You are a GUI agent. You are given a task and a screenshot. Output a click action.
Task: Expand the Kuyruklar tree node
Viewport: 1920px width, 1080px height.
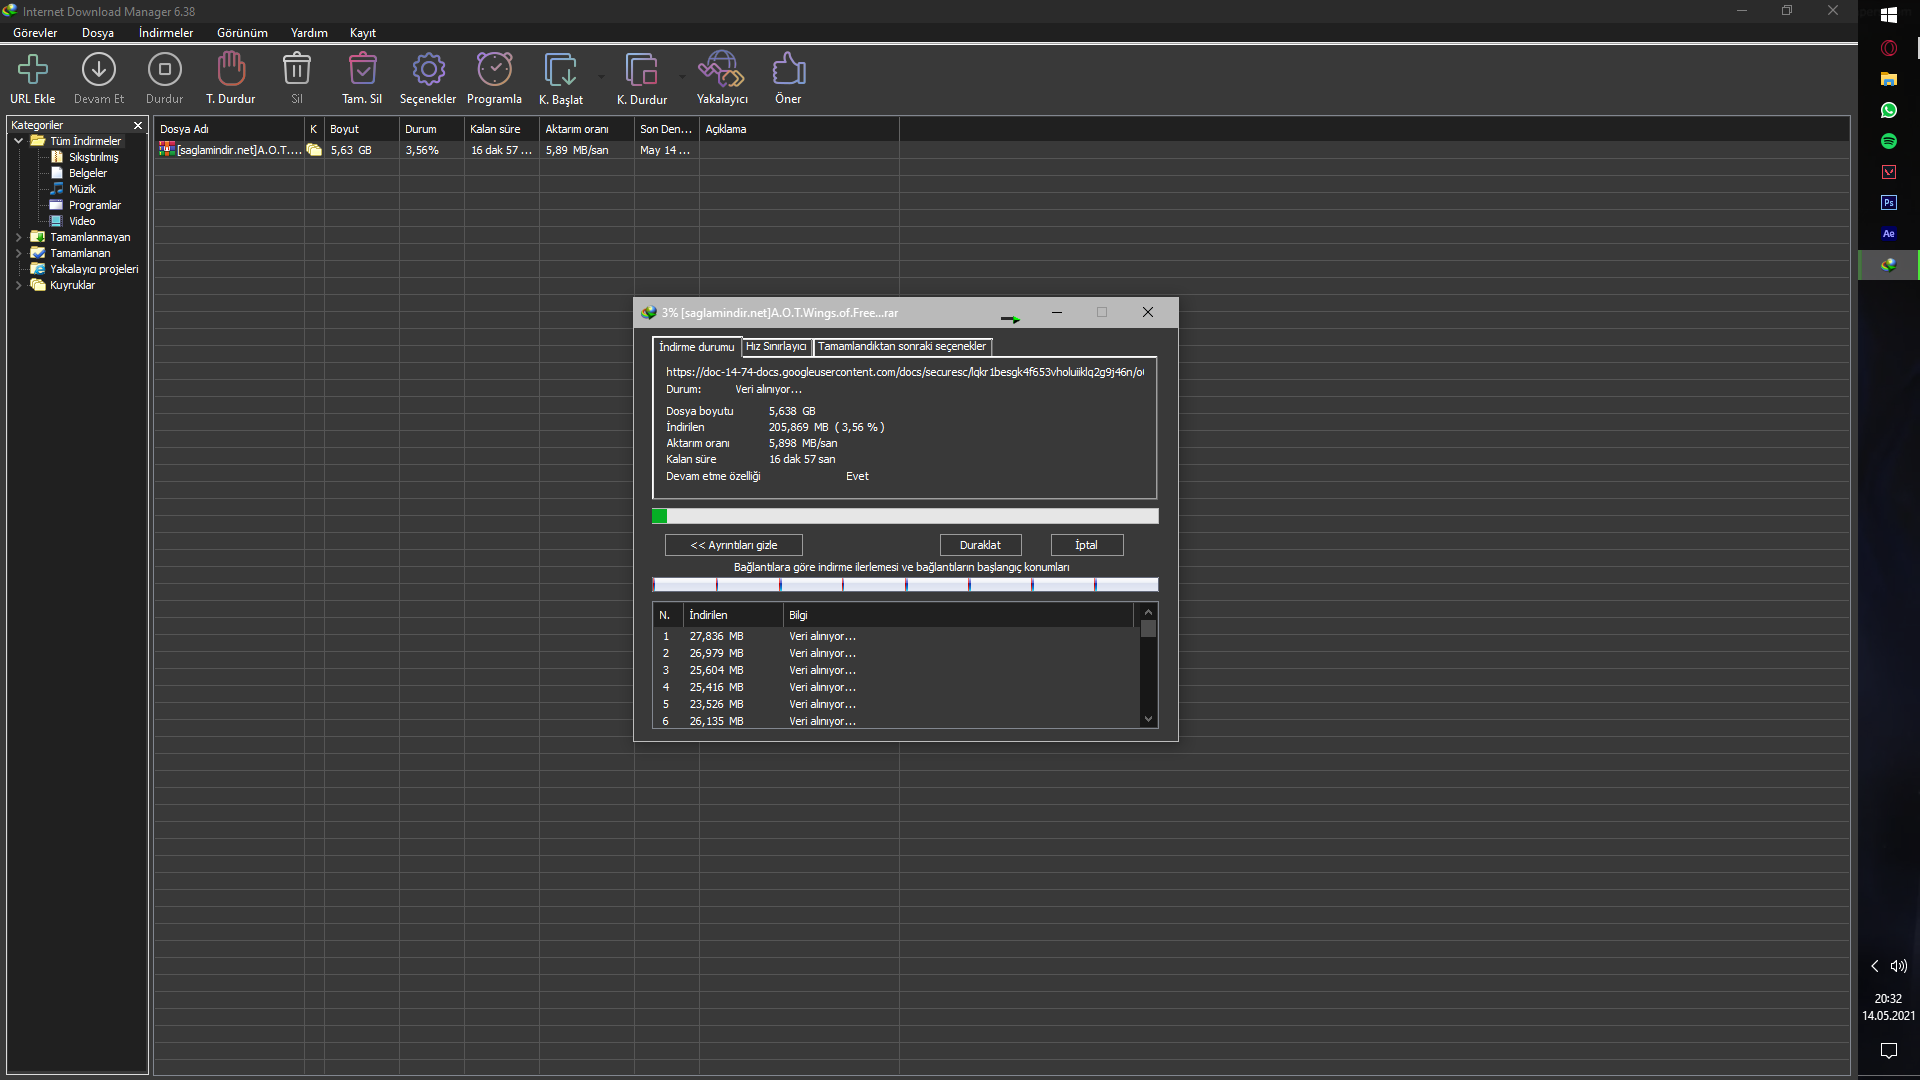point(18,285)
